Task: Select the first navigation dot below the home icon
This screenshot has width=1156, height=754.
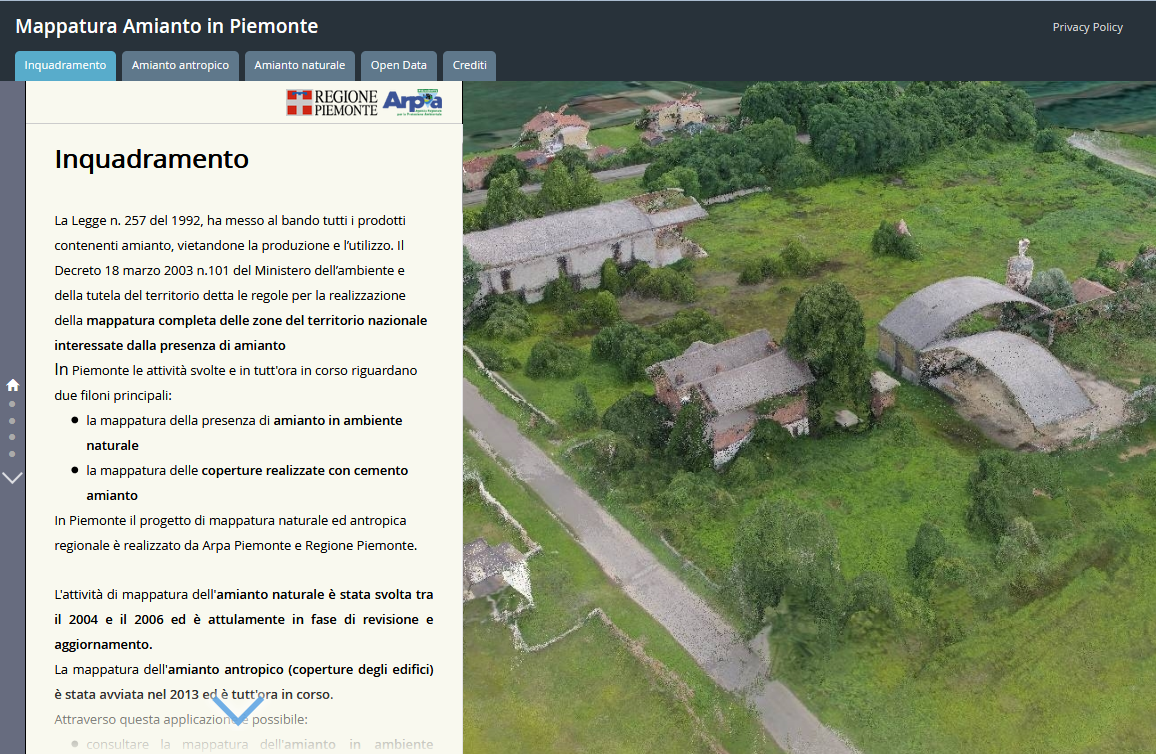Action: click(12, 405)
